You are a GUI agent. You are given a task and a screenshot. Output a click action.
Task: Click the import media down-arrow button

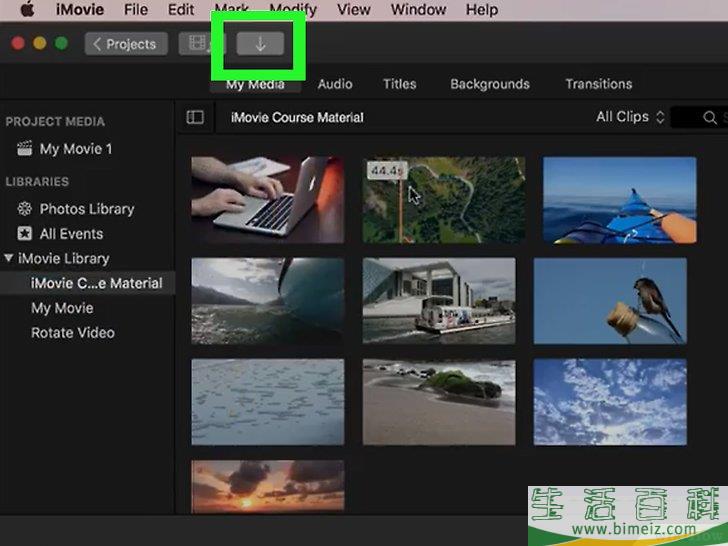click(260, 44)
